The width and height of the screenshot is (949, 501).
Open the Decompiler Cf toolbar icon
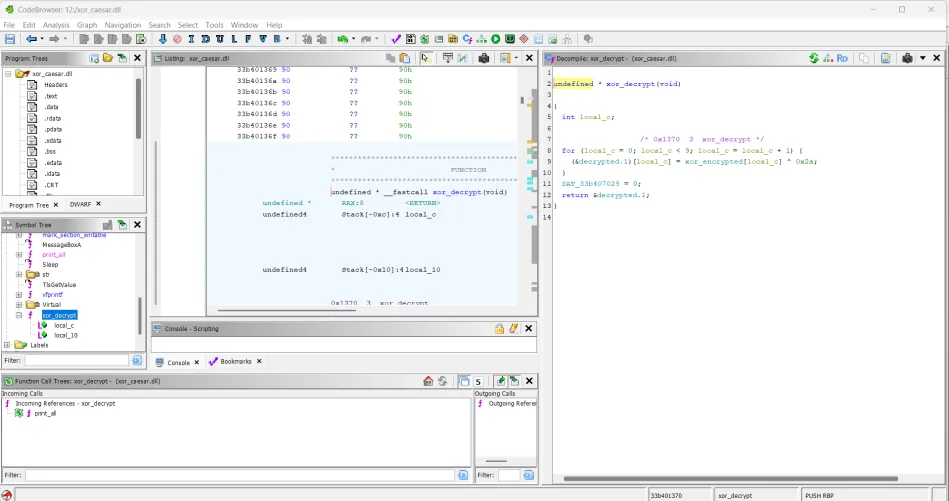467,39
